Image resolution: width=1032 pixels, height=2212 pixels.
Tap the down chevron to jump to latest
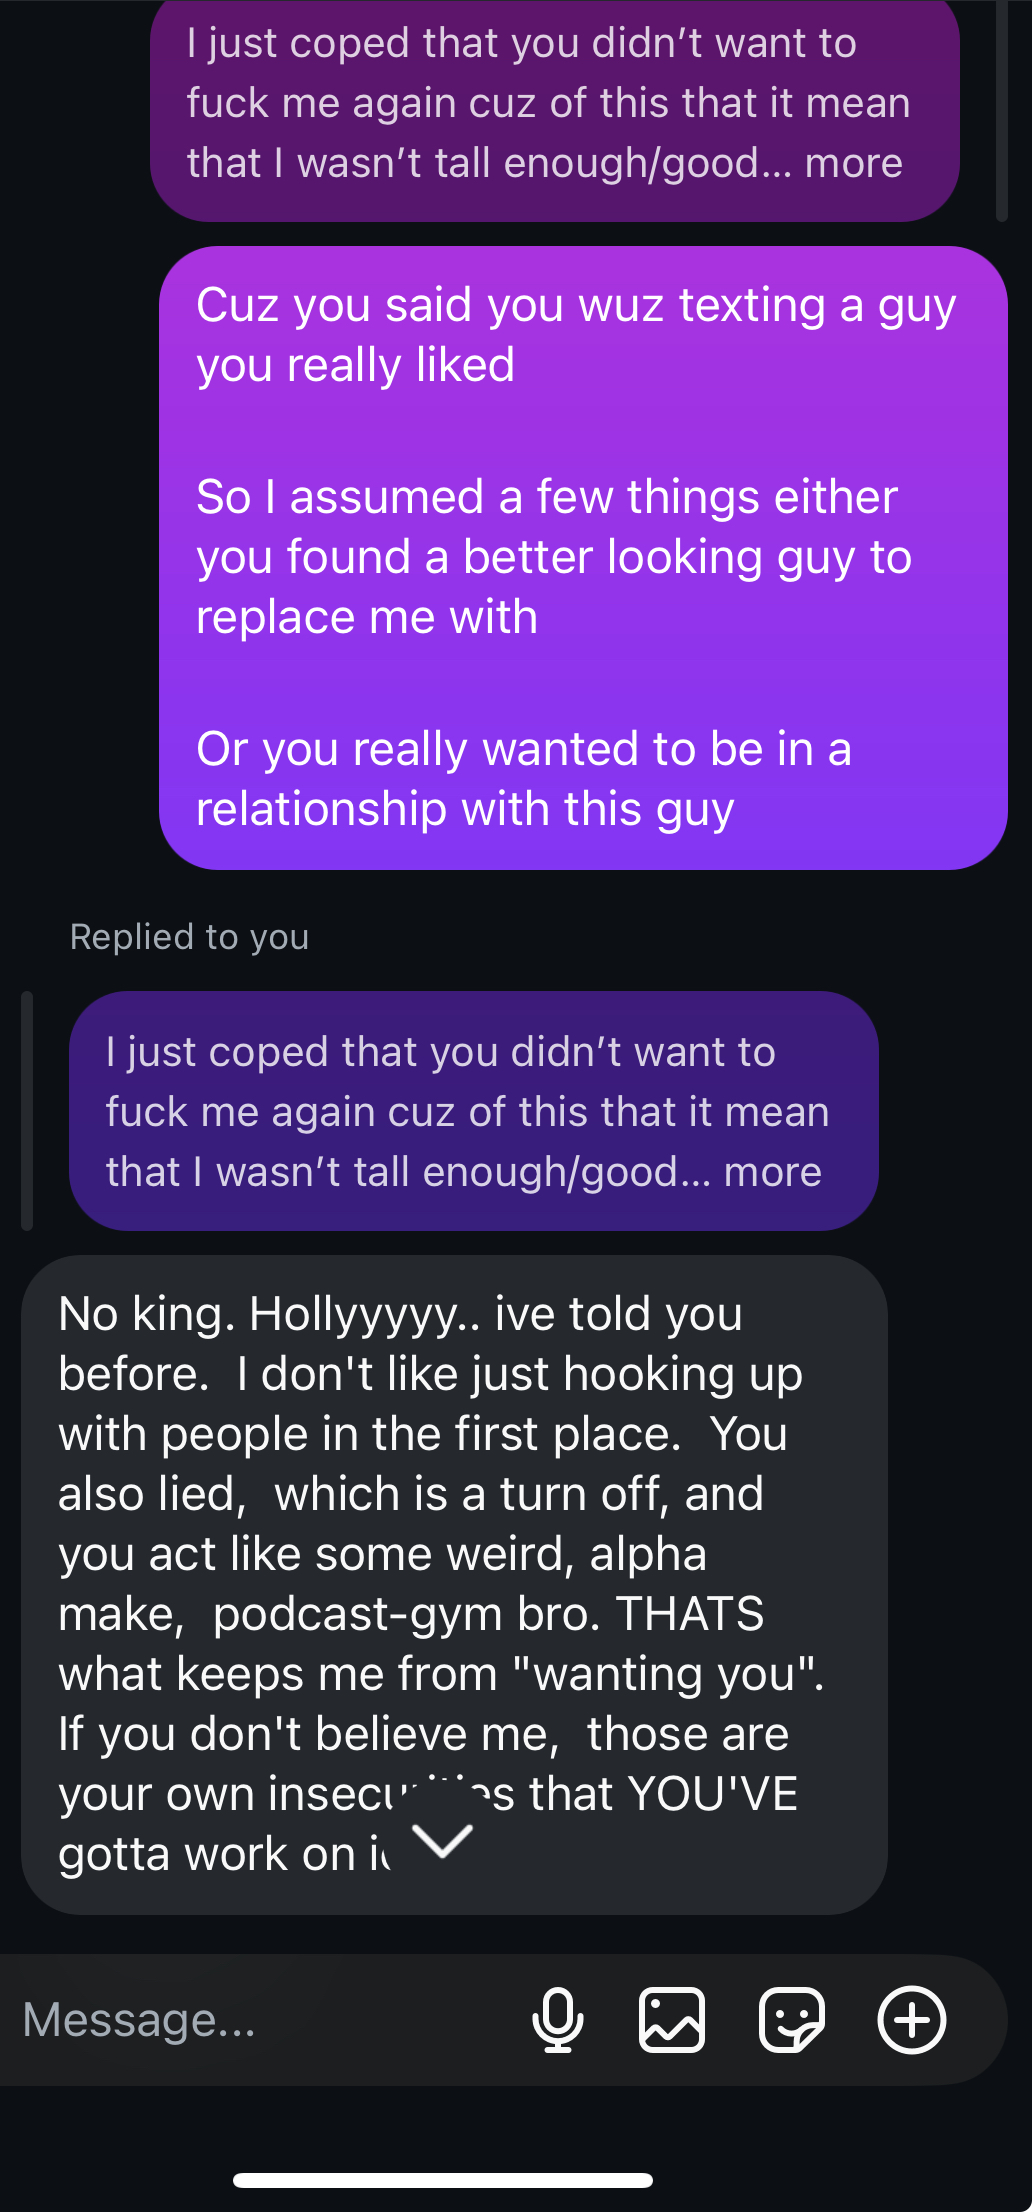pos(443,1840)
